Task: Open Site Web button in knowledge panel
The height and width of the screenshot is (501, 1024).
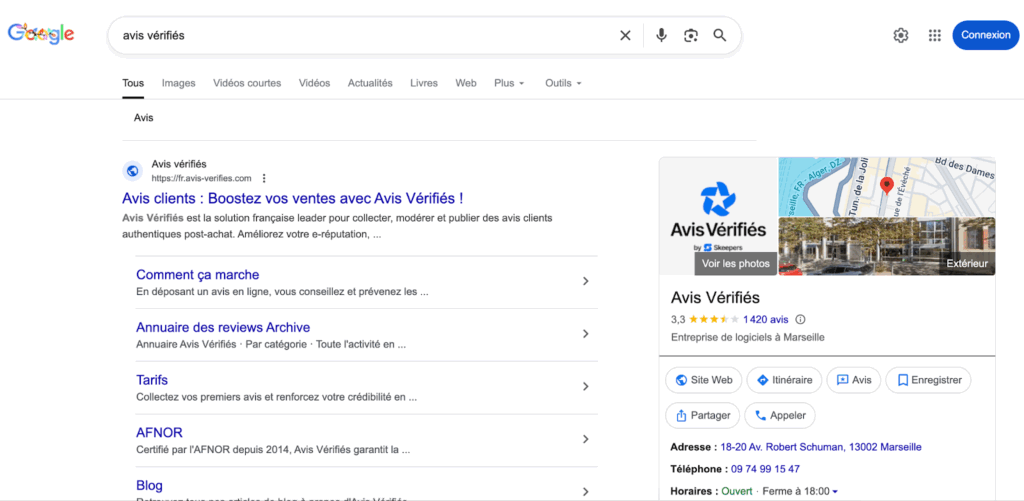Action: (x=703, y=380)
